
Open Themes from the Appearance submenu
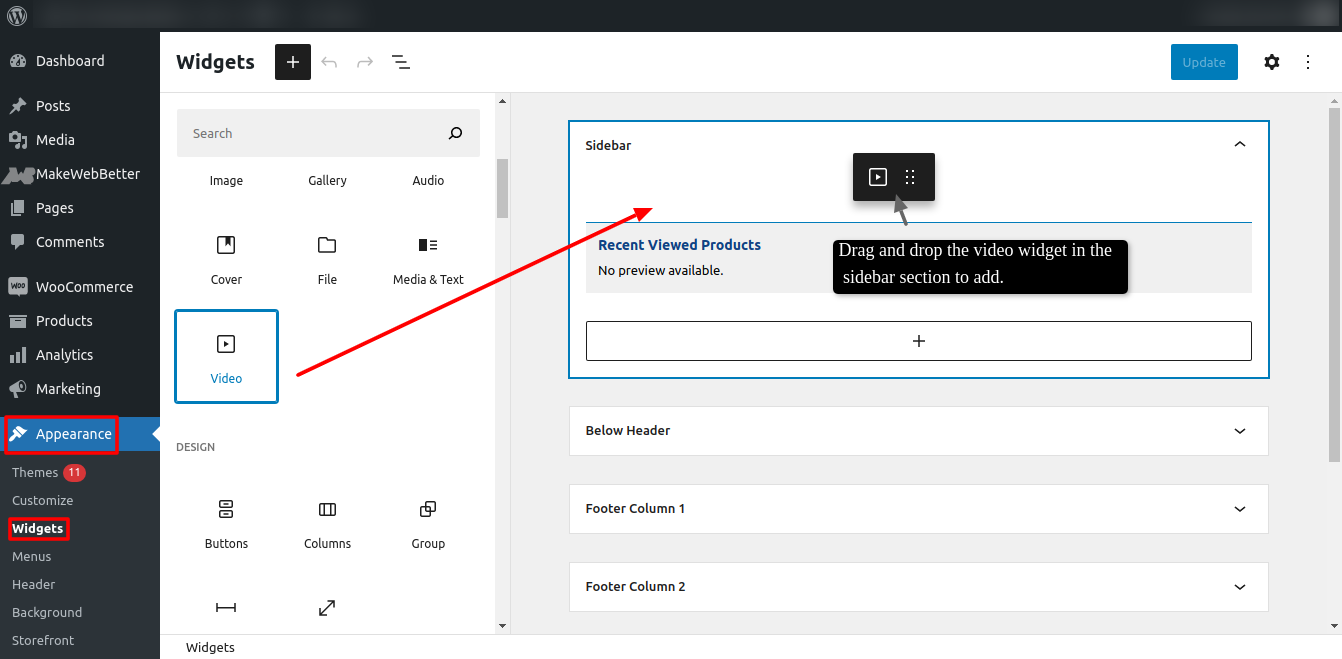(x=35, y=472)
